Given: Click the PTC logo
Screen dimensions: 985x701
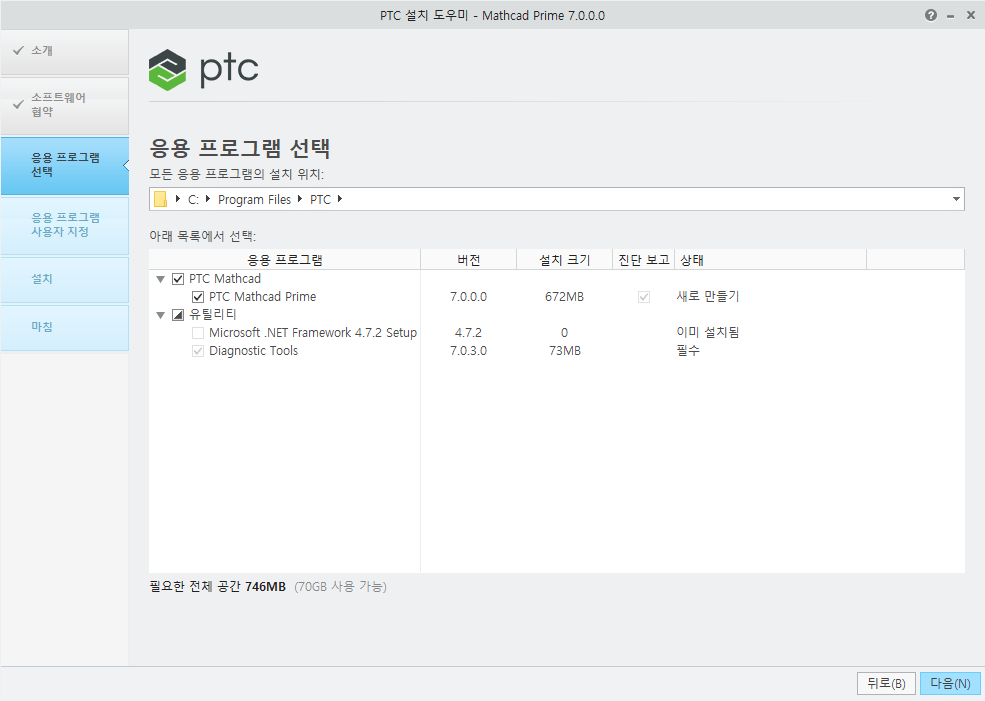Looking at the screenshot, I should click(x=204, y=70).
